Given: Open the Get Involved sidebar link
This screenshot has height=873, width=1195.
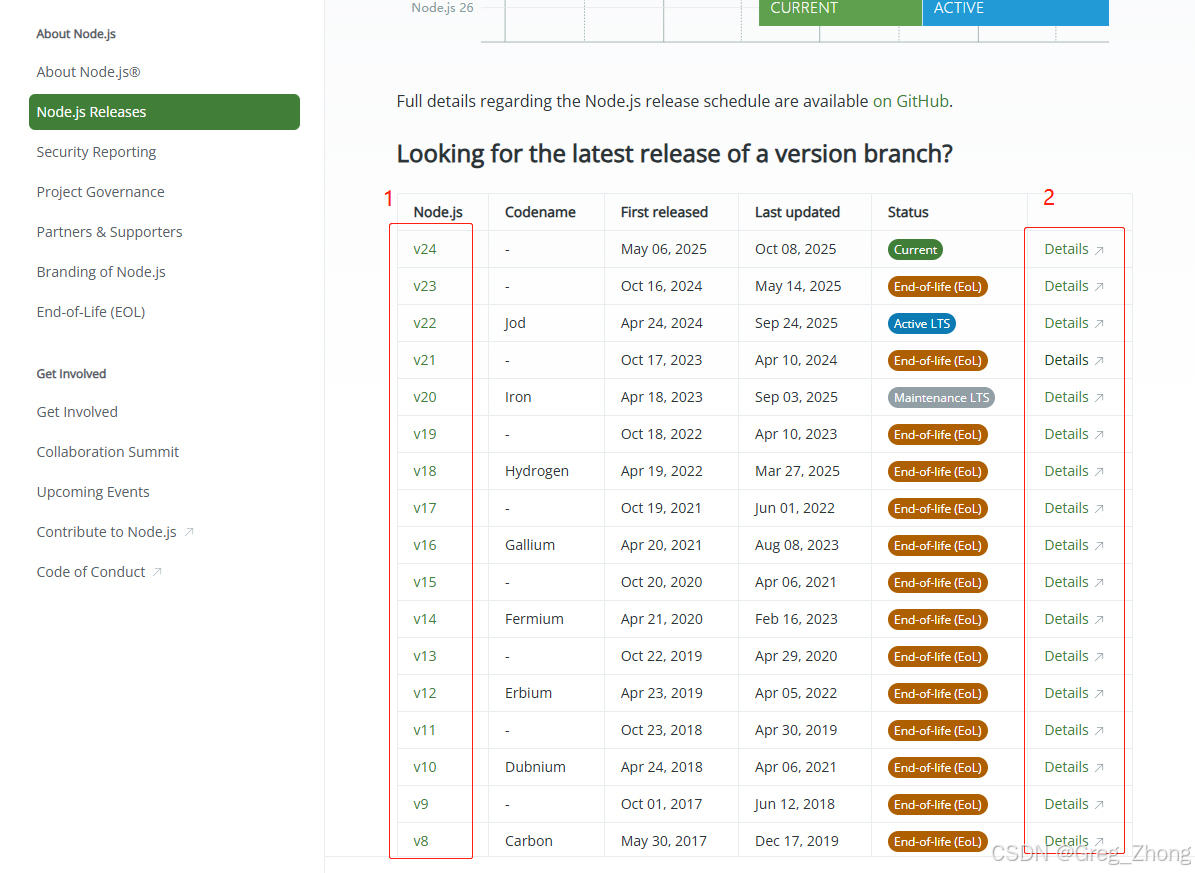Looking at the screenshot, I should 77,412.
